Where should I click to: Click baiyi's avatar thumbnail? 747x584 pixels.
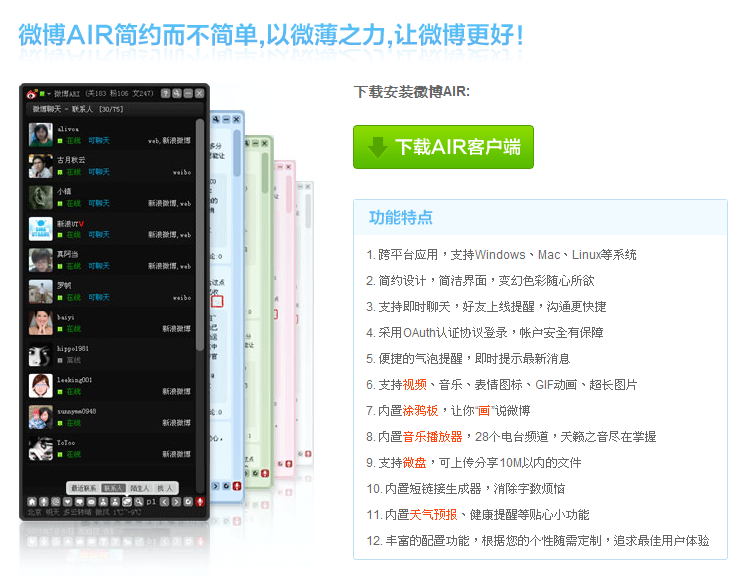tap(40, 323)
